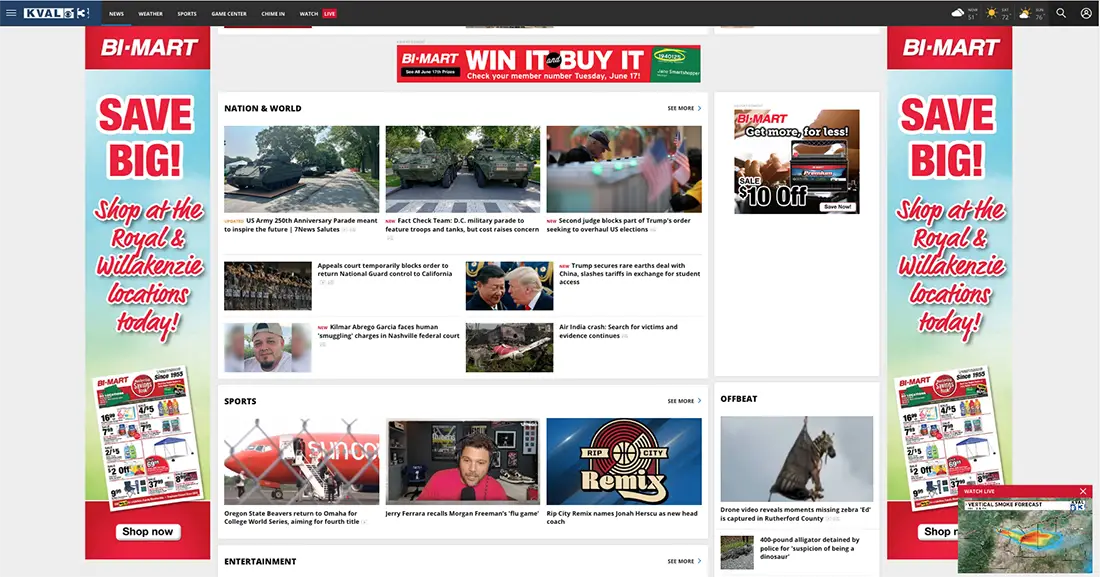The height and width of the screenshot is (577, 1100).
Task: Open the News menu item
Action: coord(116,13)
